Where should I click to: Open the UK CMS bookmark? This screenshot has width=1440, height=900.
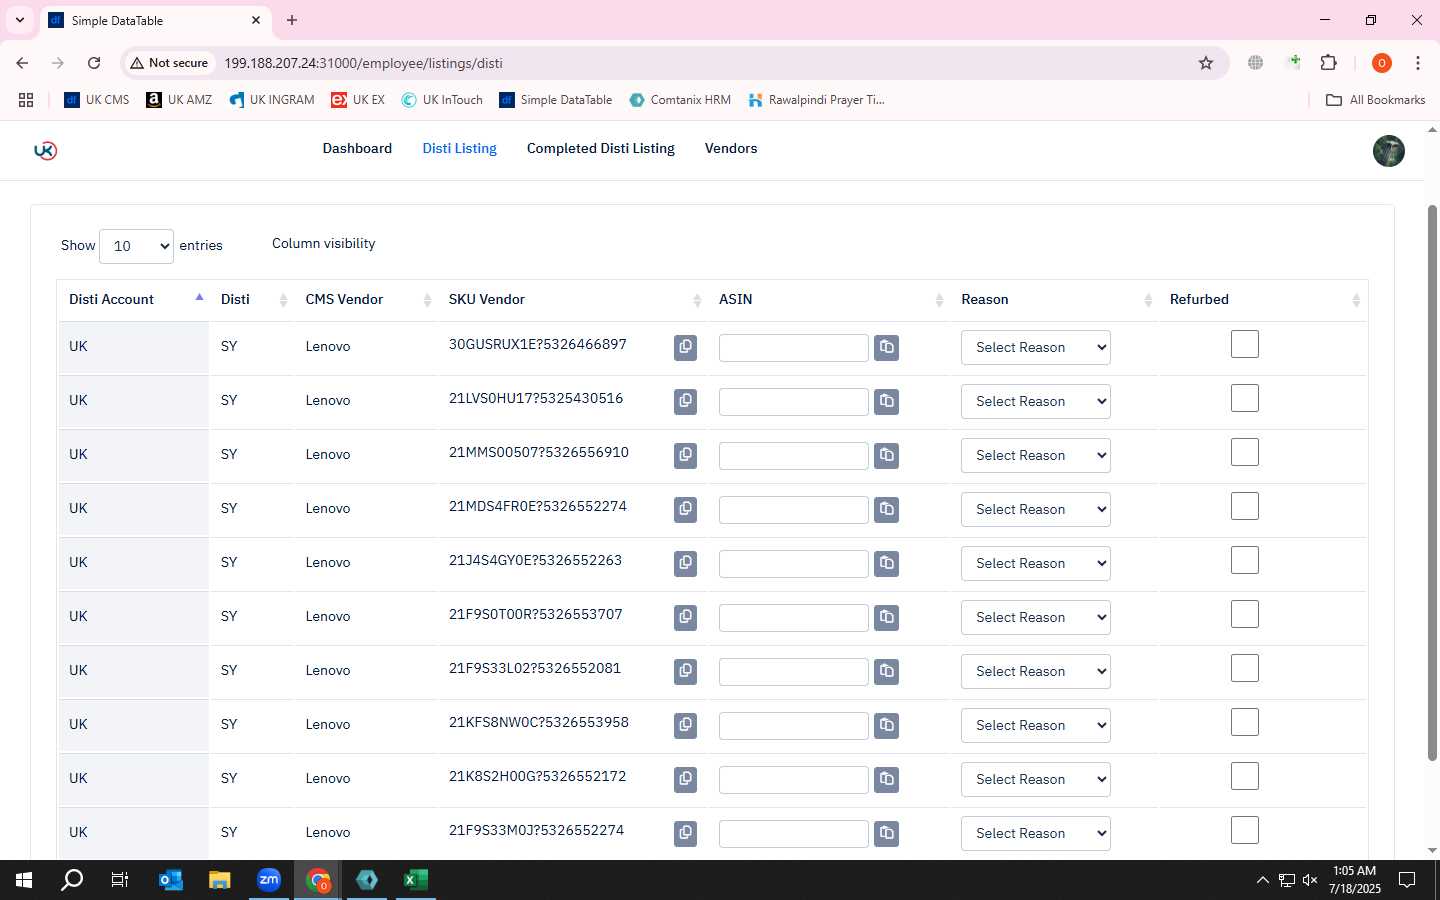(96, 100)
